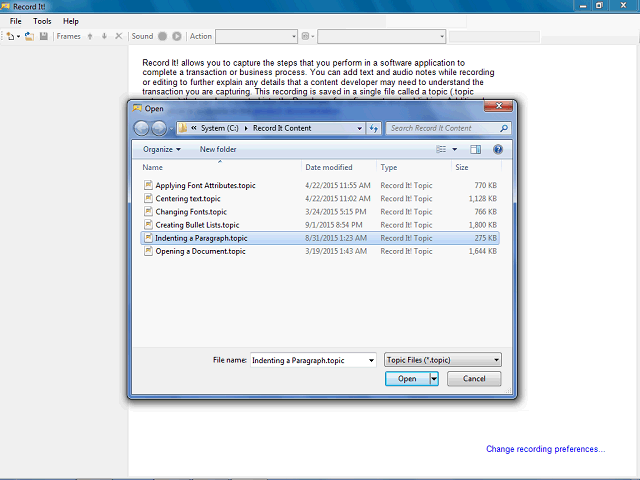Open the Help menu
Screen dimensions: 640x480
point(71,21)
